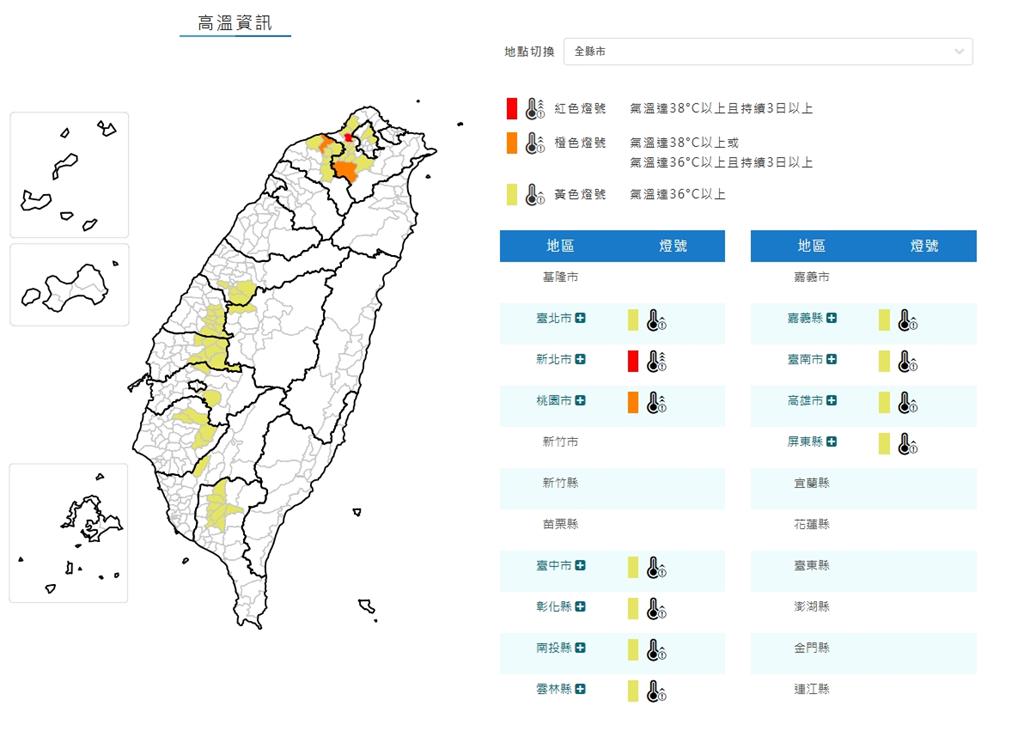Click the 連江縣 table row text
Viewport: 1024px width, 743px height.
[x=812, y=689]
